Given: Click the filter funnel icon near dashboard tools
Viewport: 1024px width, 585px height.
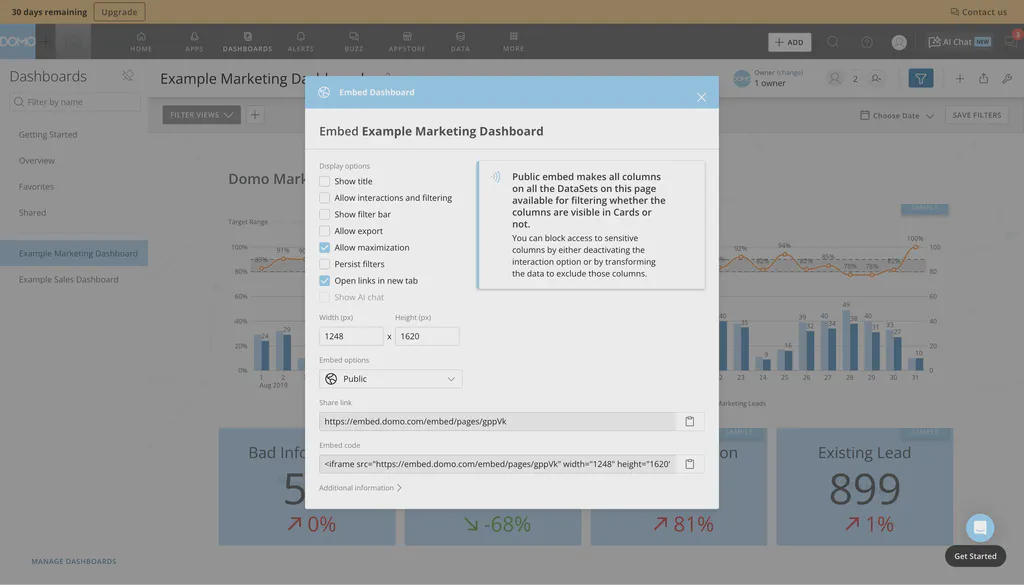Looking at the screenshot, I should [x=919, y=77].
